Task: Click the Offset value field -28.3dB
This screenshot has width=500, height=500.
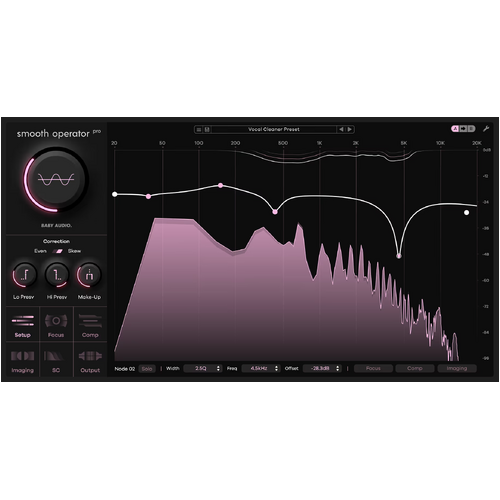Action: [322, 368]
